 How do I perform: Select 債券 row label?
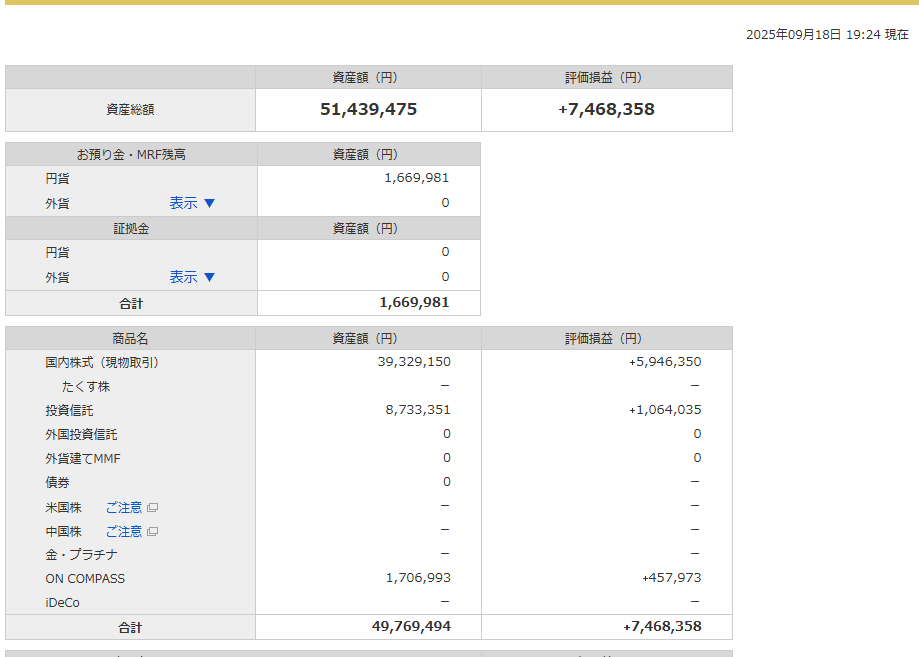(x=57, y=483)
